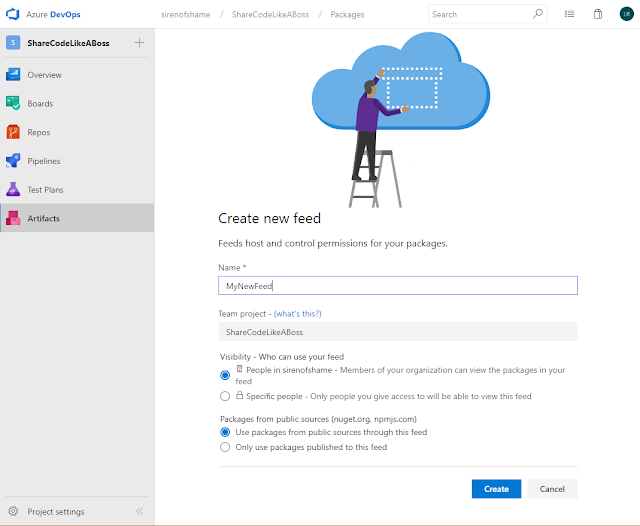Open the Repos hub icon
This screenshot has height=526, width=640.
(13, 132)
